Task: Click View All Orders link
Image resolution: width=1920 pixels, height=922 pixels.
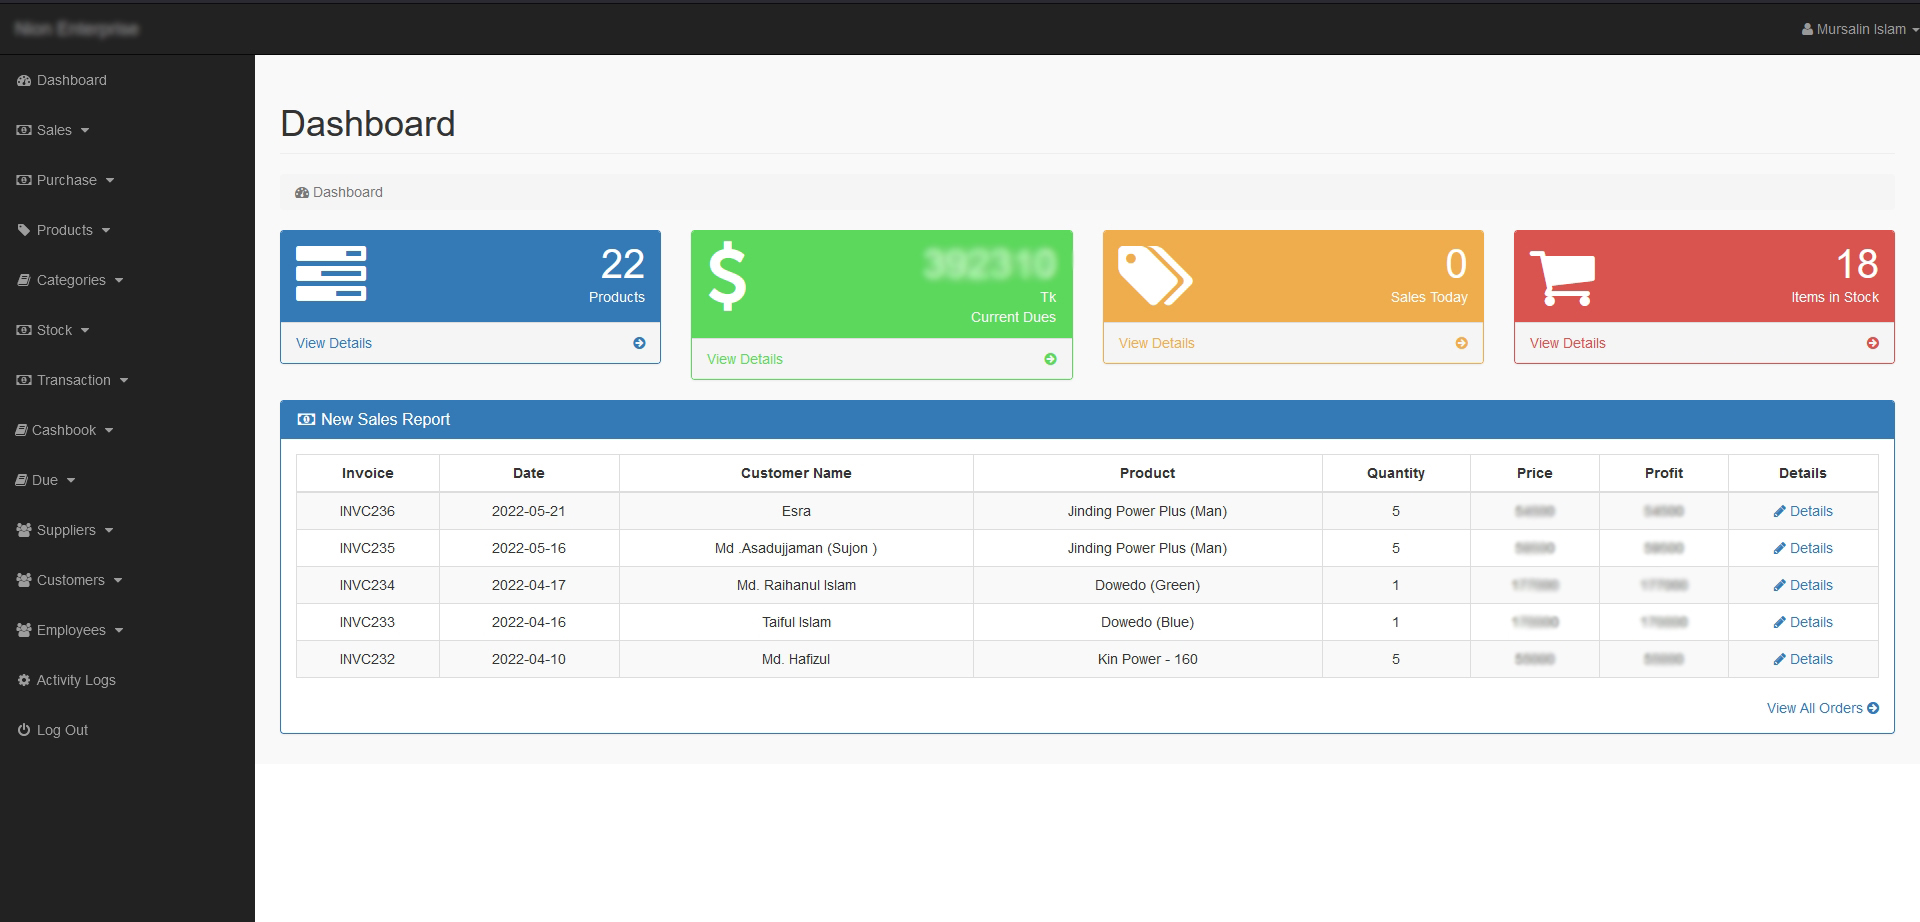Action: point(1822,707)
